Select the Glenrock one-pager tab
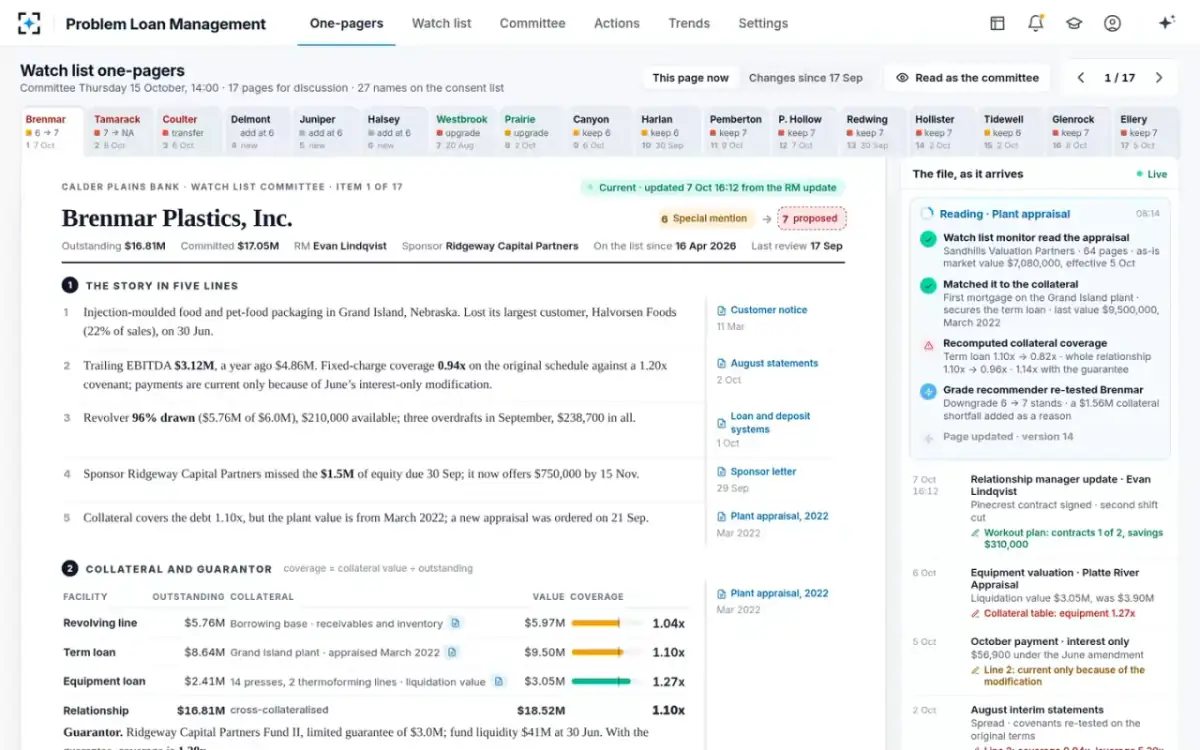Viewport: 1200px width, 750px height. click(1078, 132)
